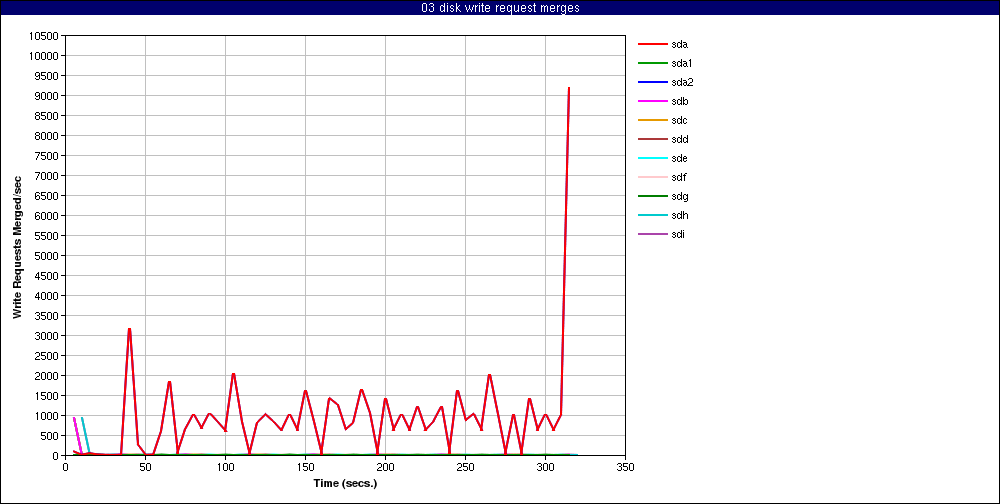This screenshot has height=504, width=1000.
Task: Click the magenta sdb legend line swatch
Action: coord(652,101)
